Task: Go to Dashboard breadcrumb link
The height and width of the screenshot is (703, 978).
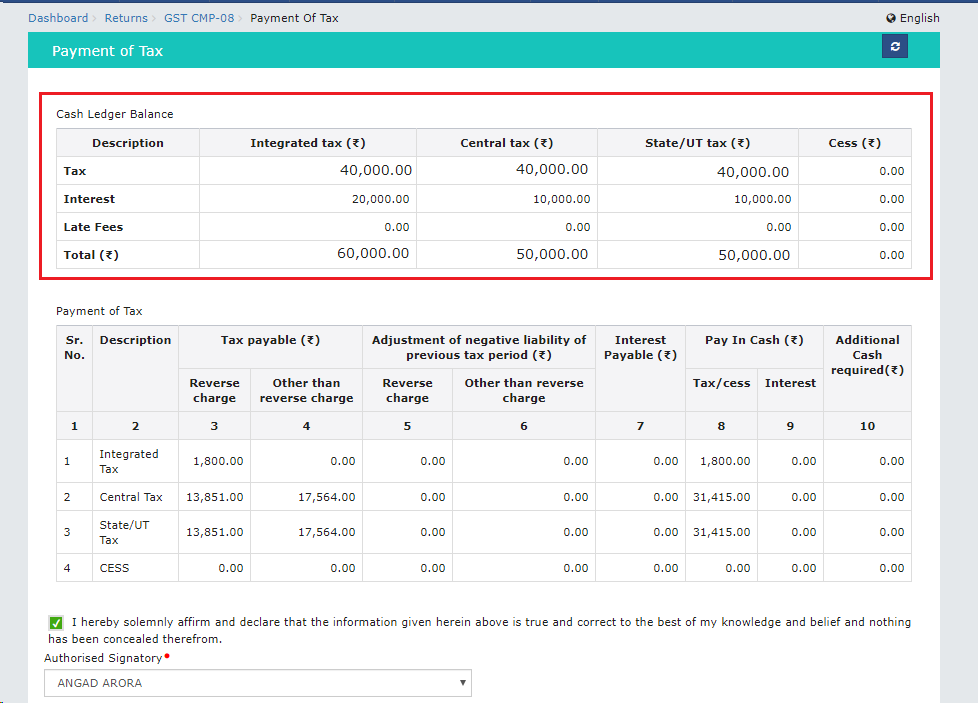Action: [58, 18]
